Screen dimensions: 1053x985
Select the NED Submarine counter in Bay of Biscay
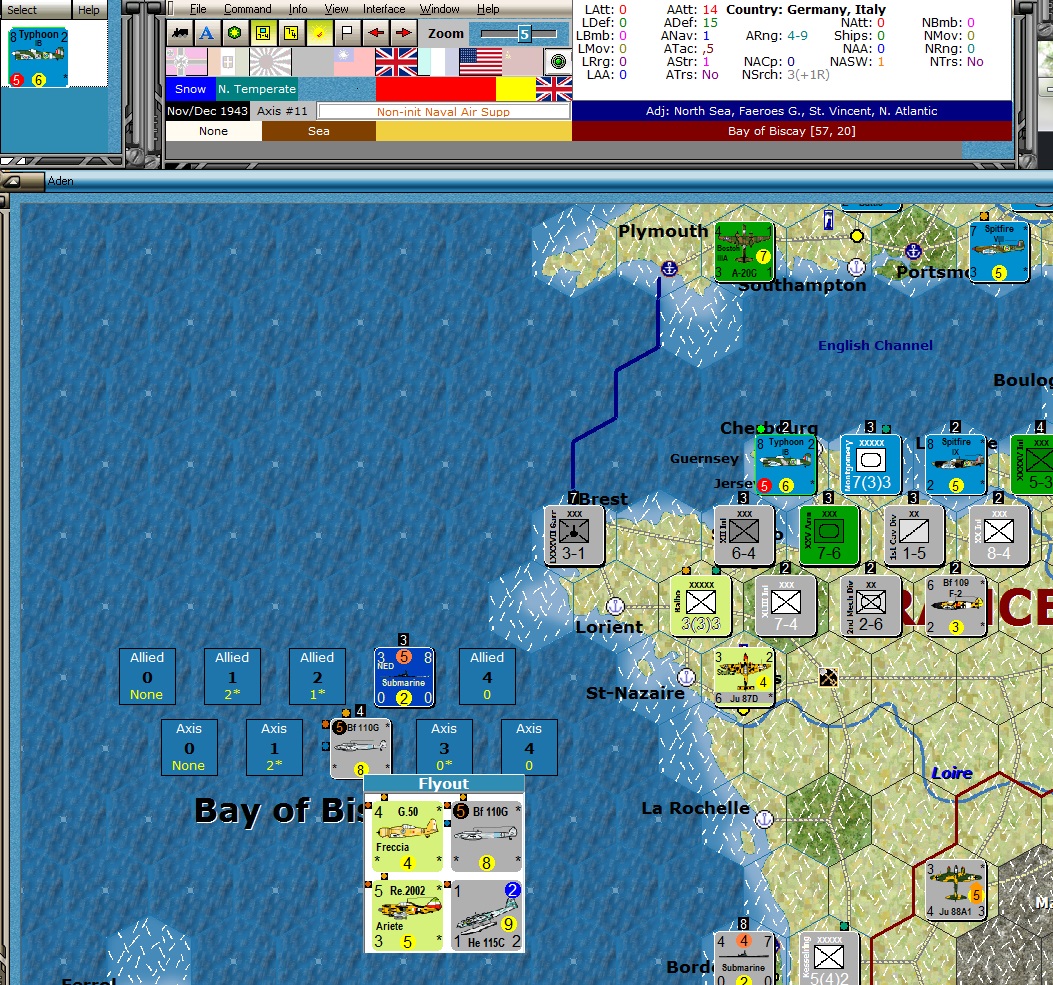click(x=404, y=677)
